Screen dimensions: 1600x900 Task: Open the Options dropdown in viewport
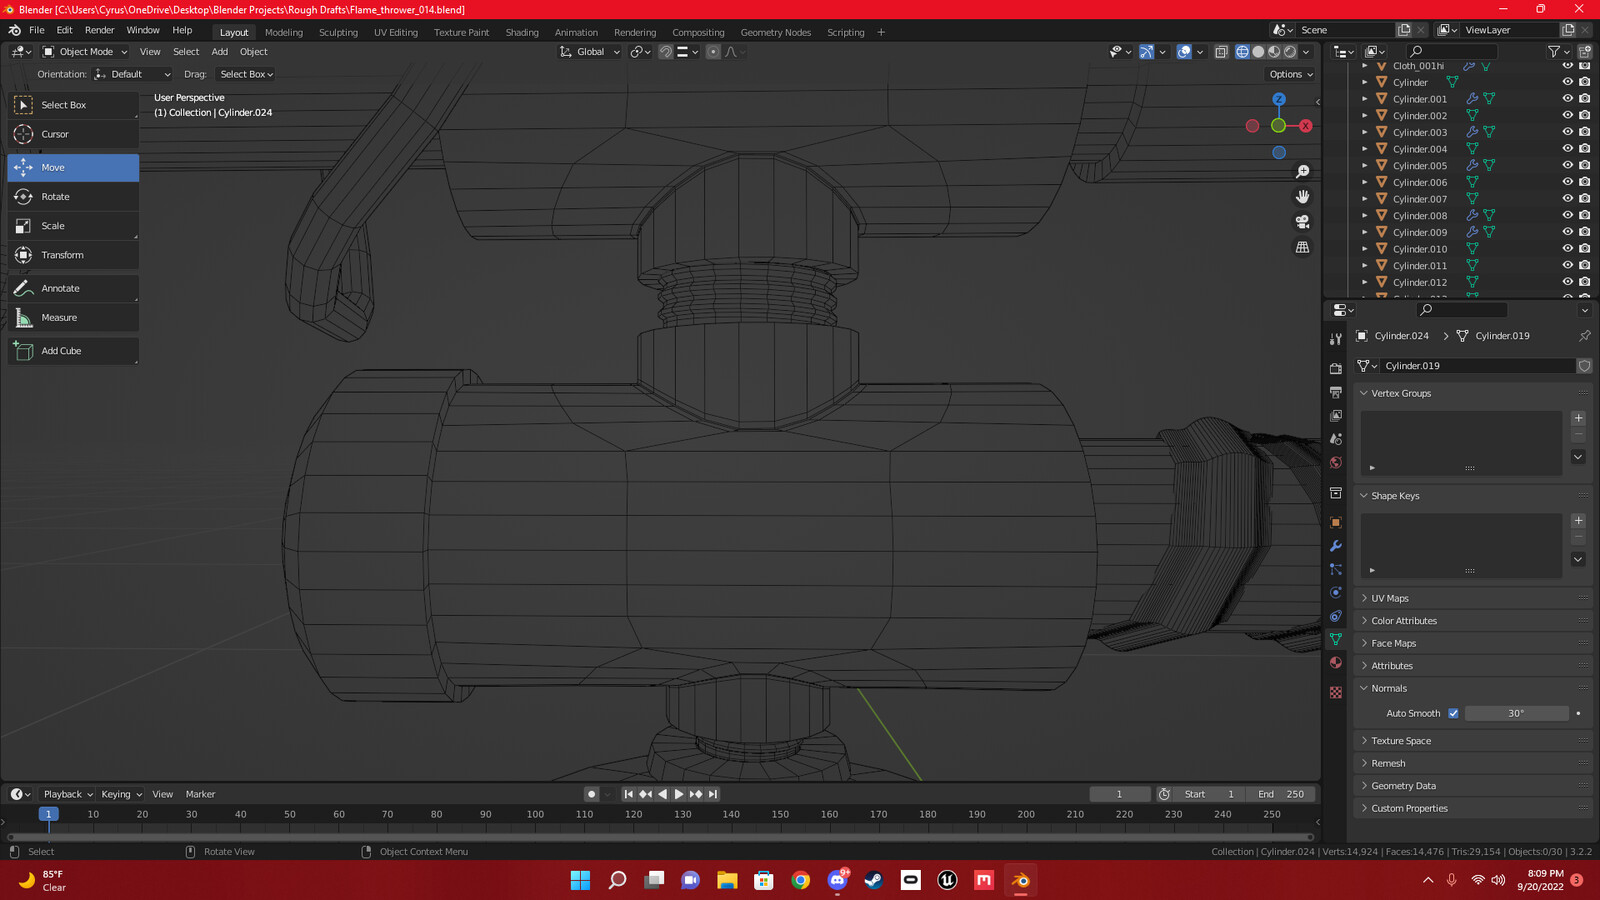pyautogui.click(x=1290, y=74)
